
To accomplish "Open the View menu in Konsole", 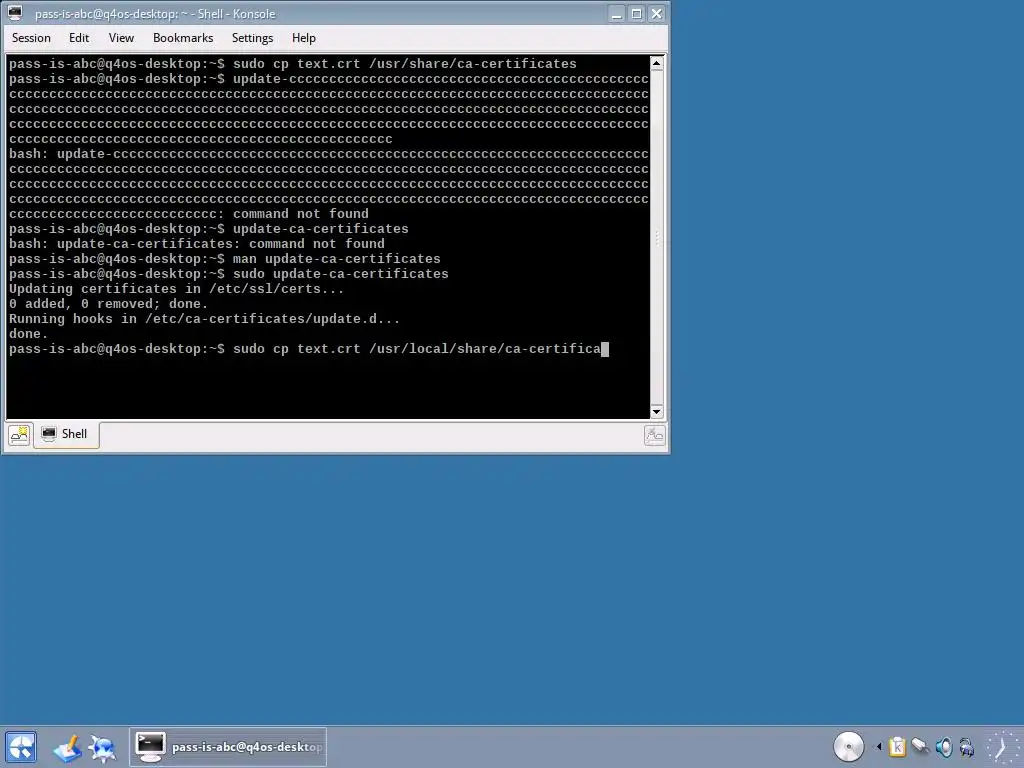I will (x=121, y=38).
